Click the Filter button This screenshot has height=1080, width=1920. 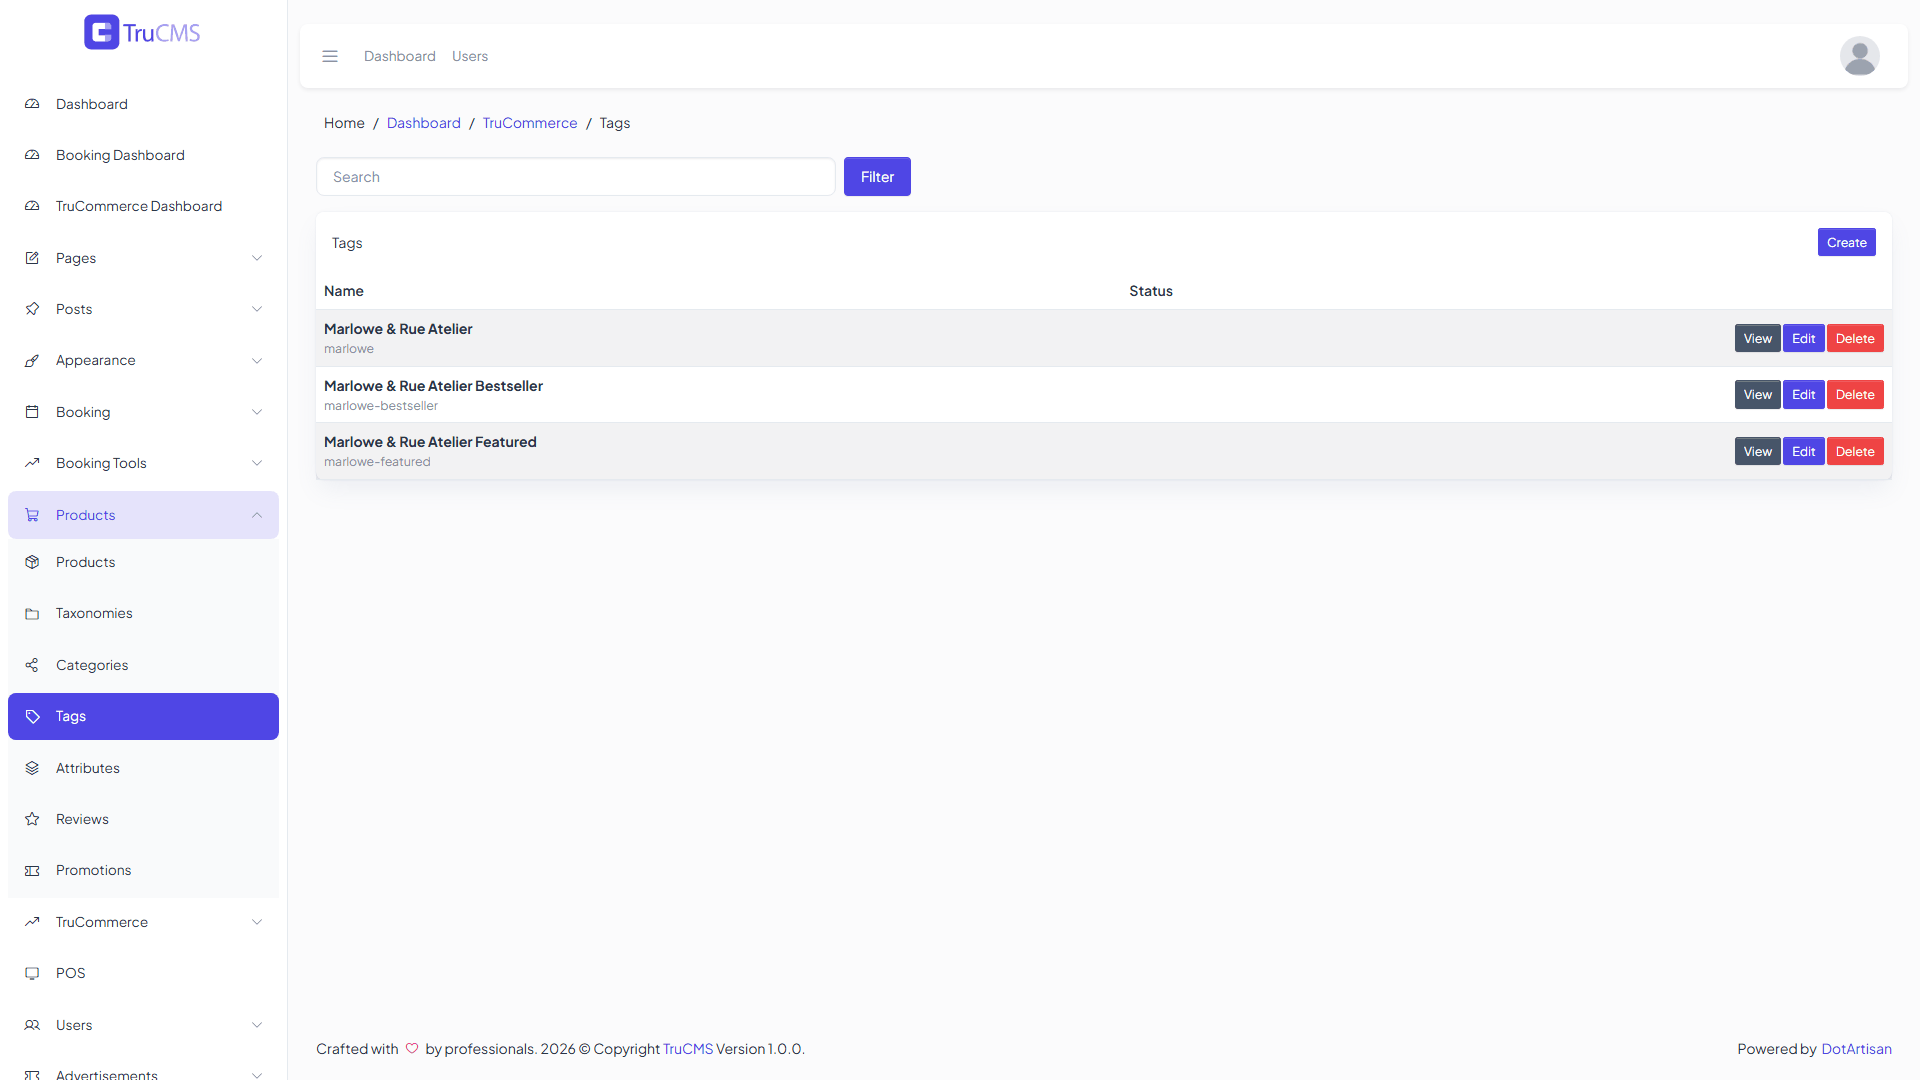(x=877, y=177)
